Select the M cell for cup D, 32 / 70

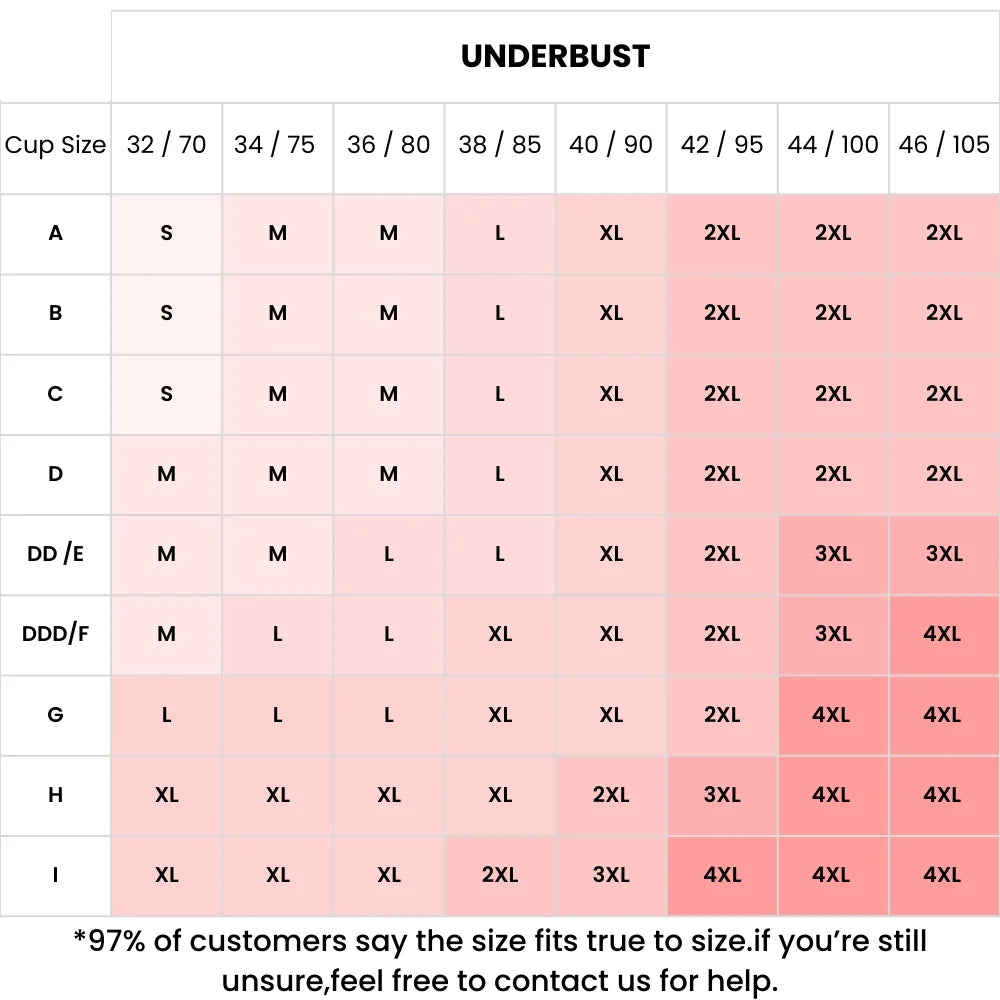click(166, 474)
